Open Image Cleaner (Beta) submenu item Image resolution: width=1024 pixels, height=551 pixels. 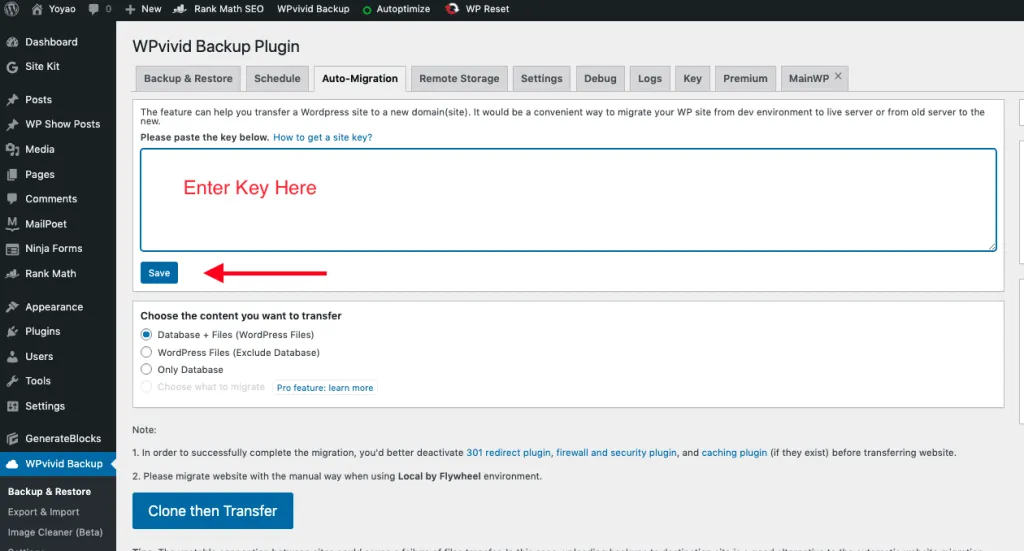[55, 532]
